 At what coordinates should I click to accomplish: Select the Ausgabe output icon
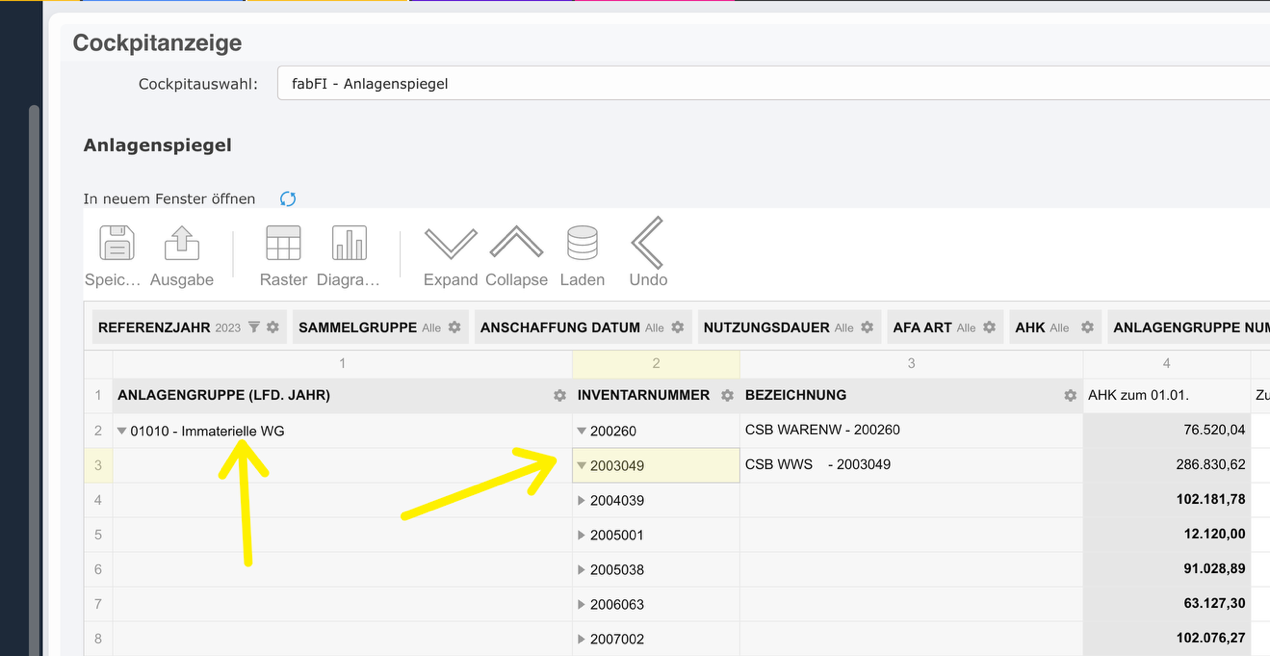tap(181, 243)
